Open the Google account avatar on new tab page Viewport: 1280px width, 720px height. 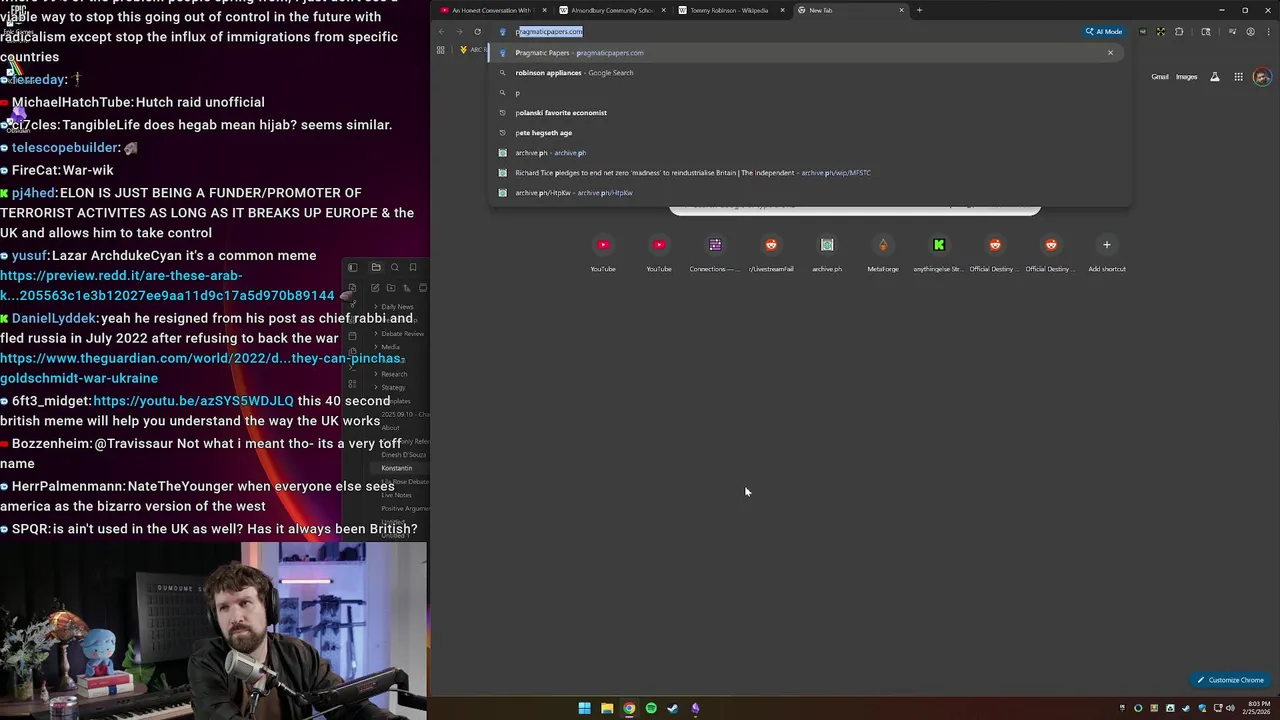pyautogui.click(x=1262, y=77)
